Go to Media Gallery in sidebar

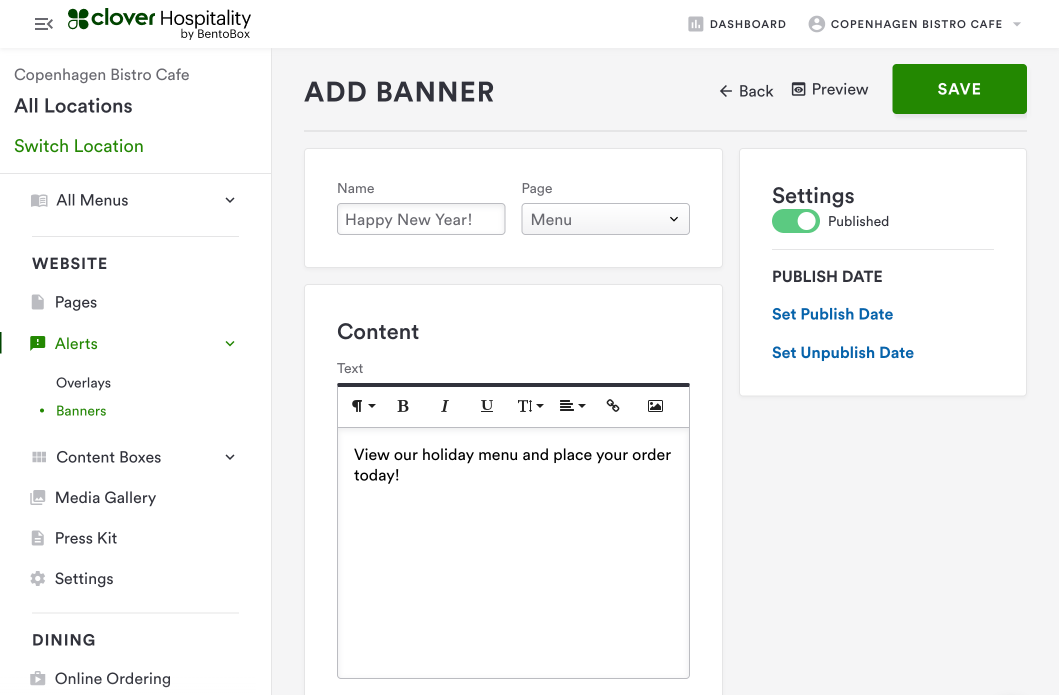point(105,498)
